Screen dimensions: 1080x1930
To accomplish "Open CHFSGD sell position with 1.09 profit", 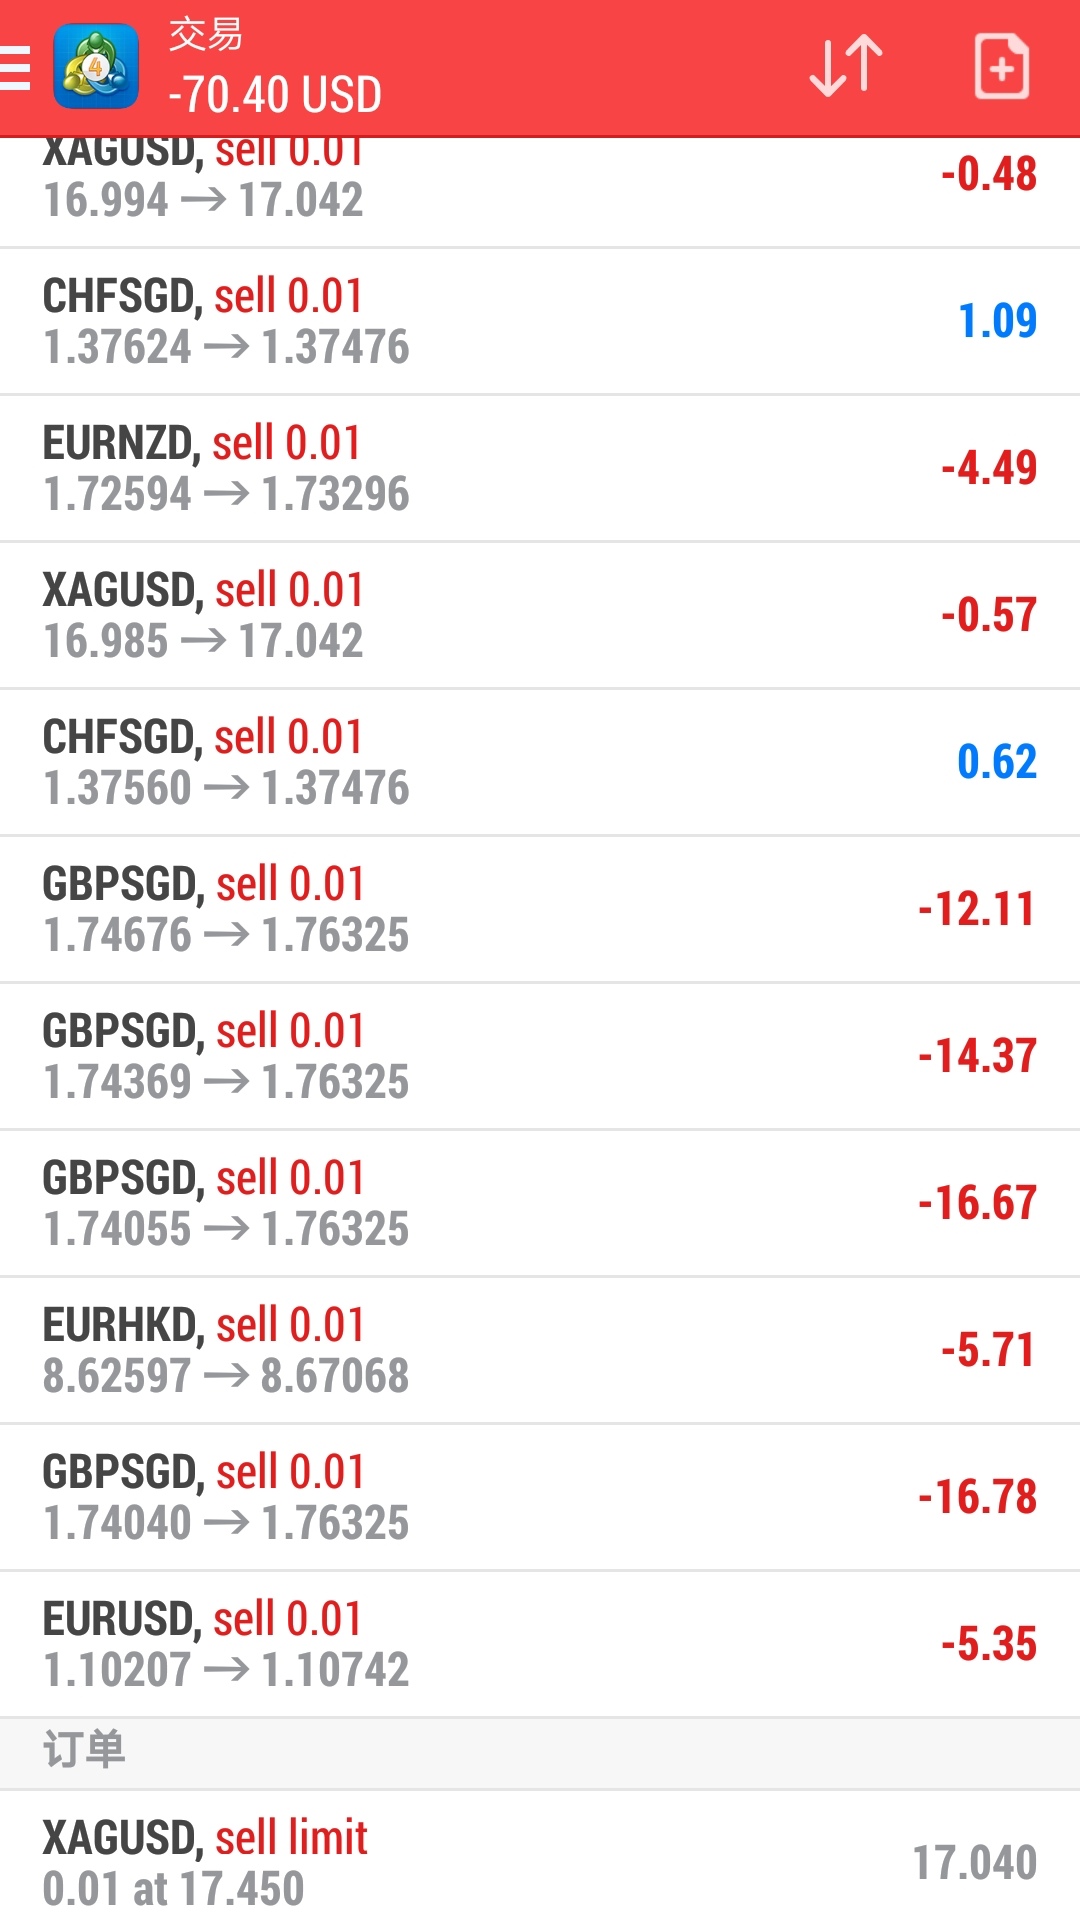I will click(540, 321).
